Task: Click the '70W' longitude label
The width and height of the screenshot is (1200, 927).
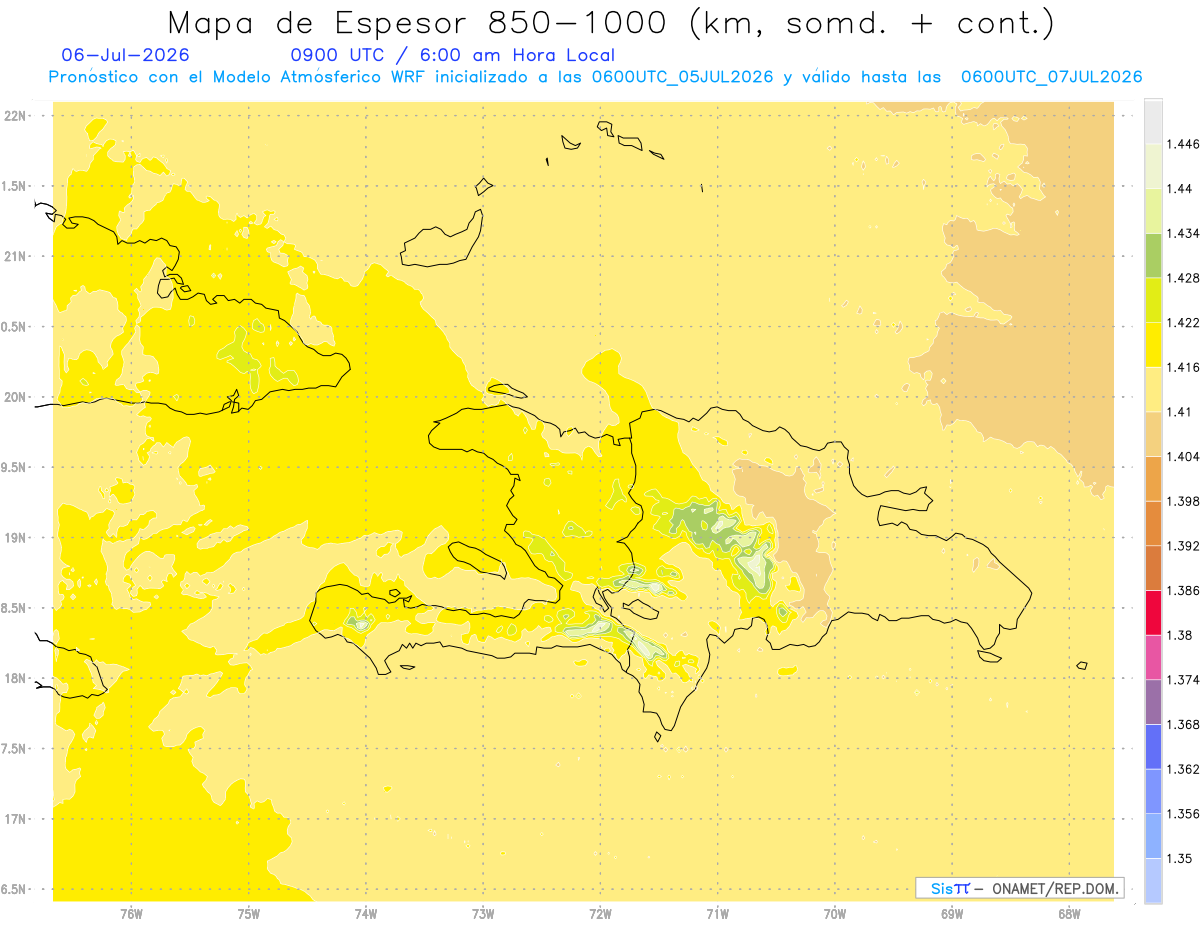Action: (x=835, y=914)
